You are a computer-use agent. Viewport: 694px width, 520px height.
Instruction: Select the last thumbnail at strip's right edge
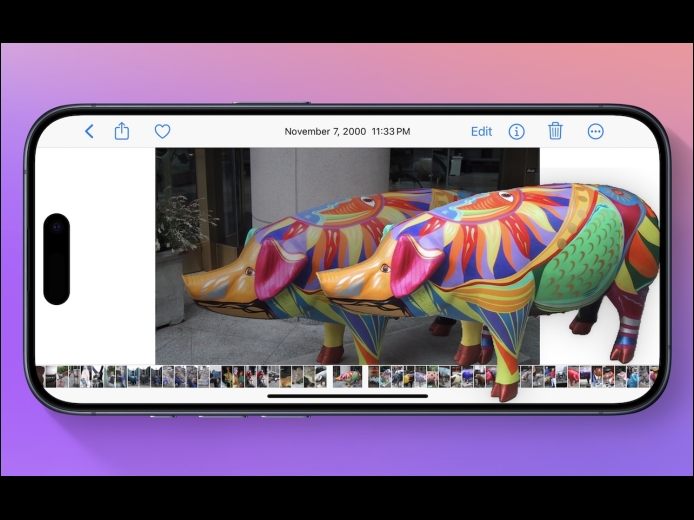655,377
